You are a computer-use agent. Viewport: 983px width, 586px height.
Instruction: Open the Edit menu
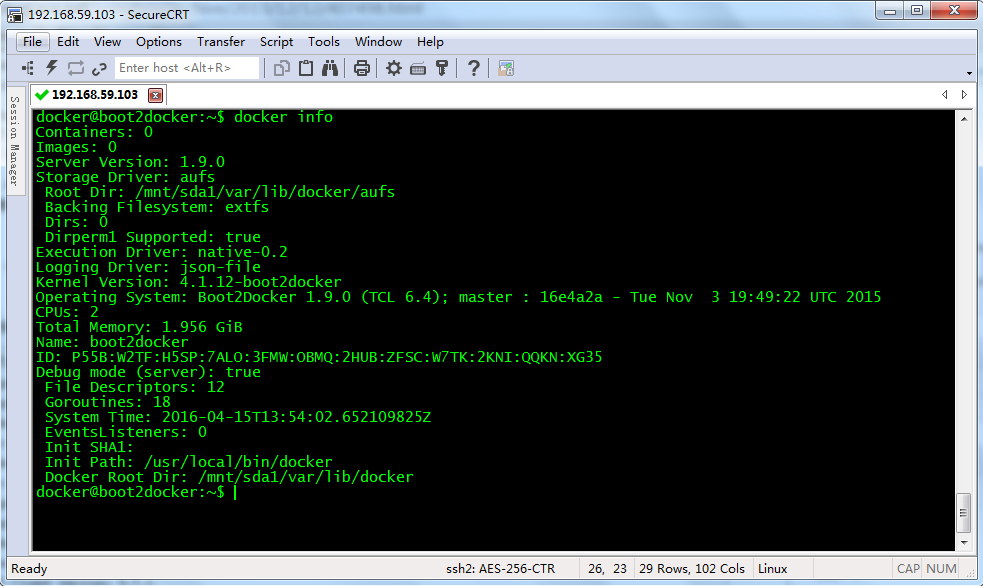[x=68, y=41]
